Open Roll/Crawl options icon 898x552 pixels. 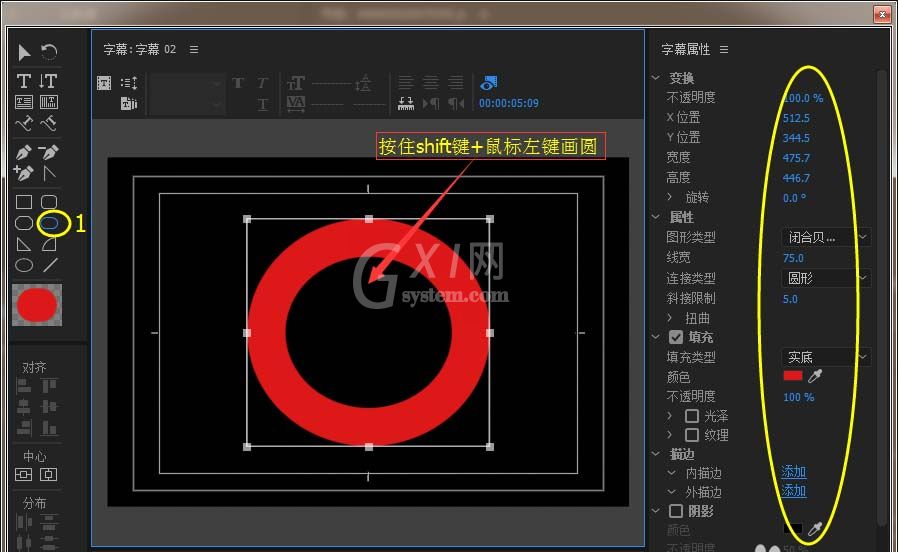click(129, 83)
